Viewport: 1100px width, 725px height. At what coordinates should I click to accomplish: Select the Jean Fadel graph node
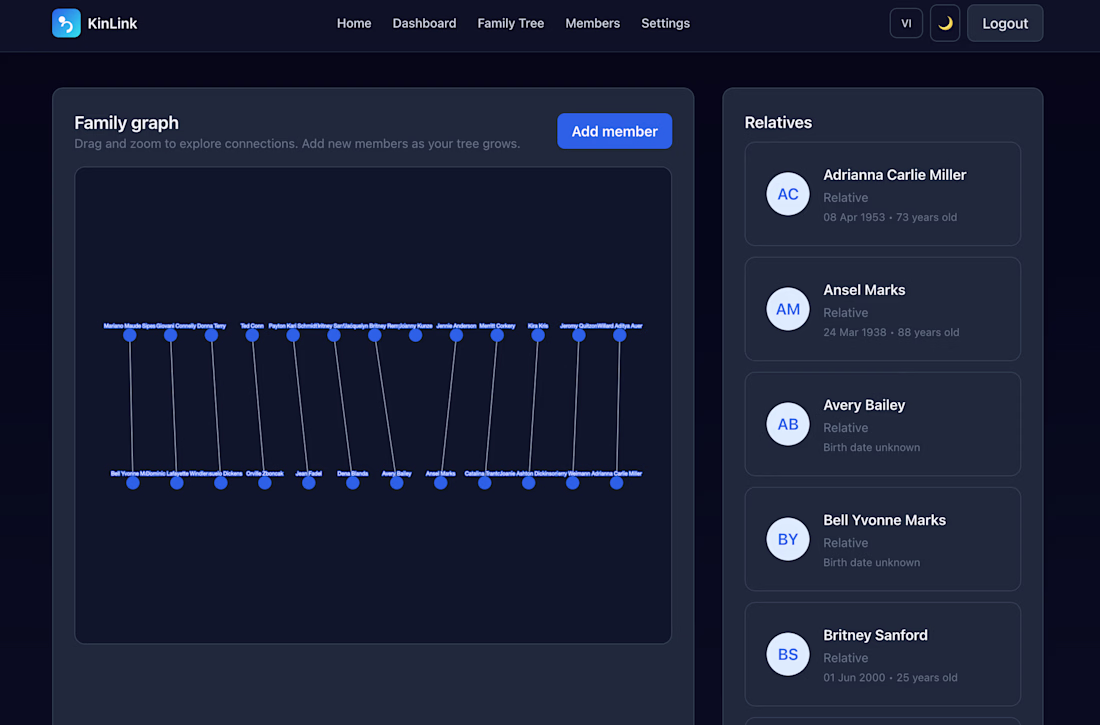point(309,483)
